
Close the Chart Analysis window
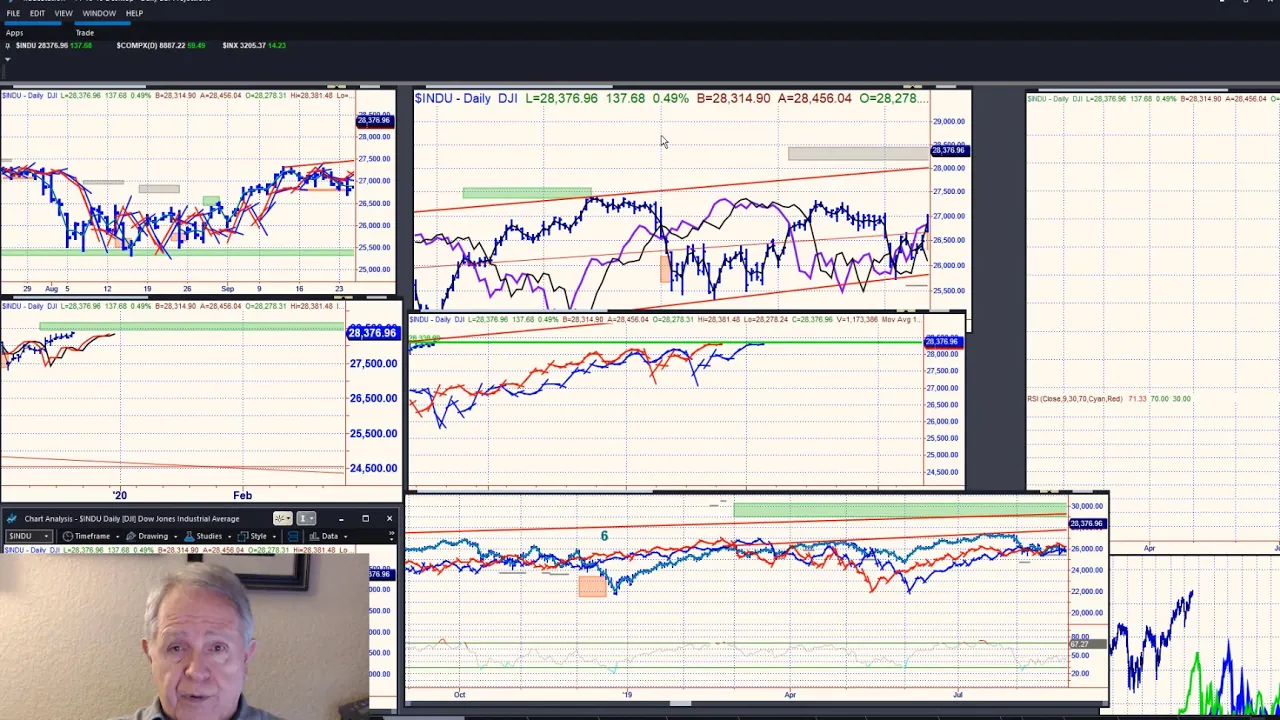click(389, 518)
